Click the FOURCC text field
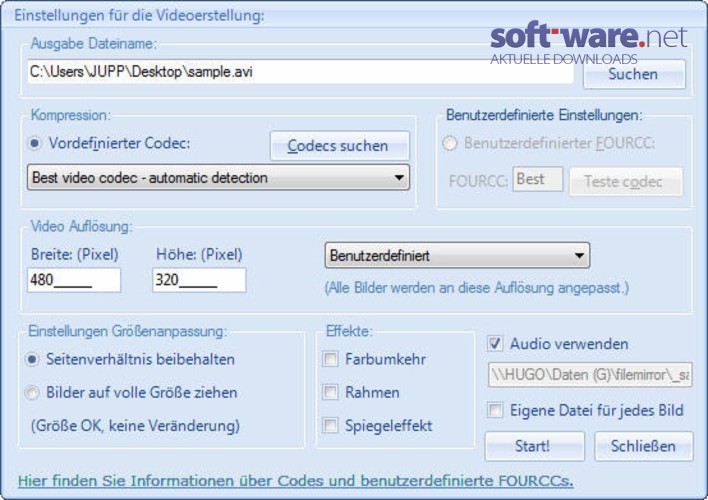The height and width of the screenshot is (500, 708). (538, 179)
